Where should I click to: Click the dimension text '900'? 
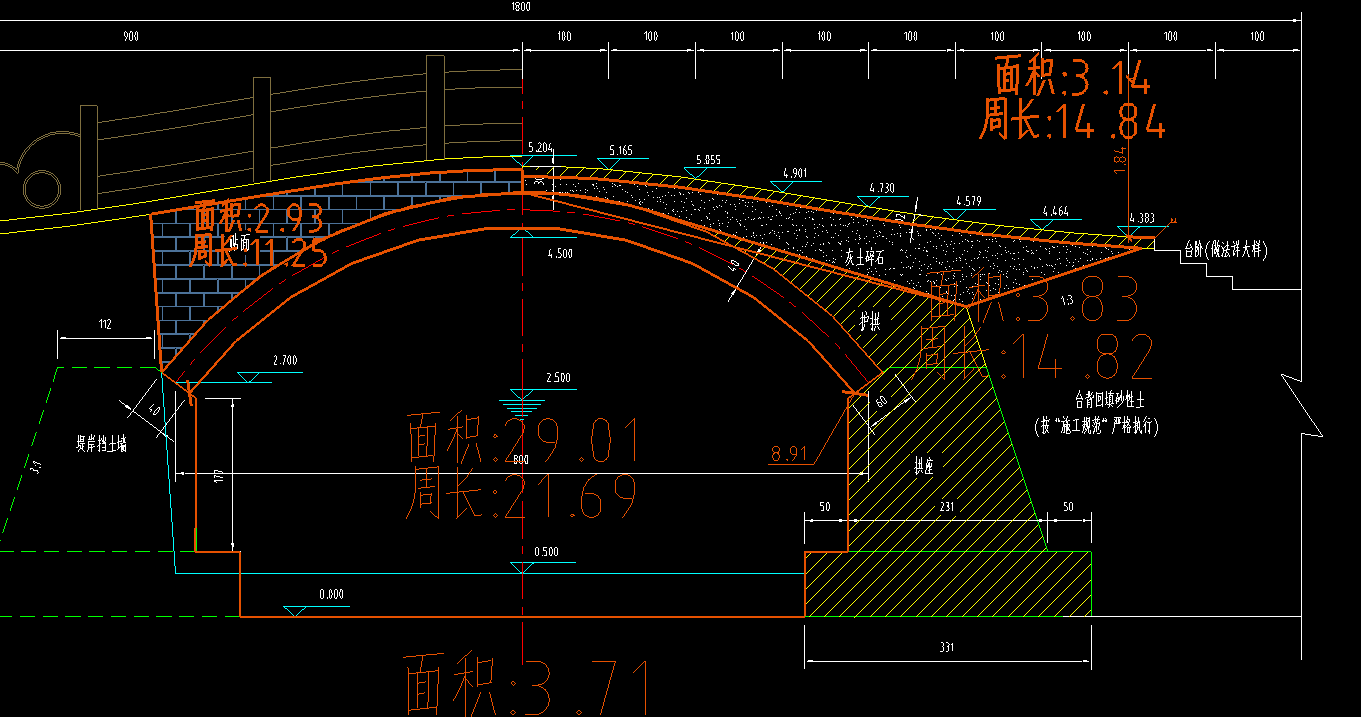point(130,37)
